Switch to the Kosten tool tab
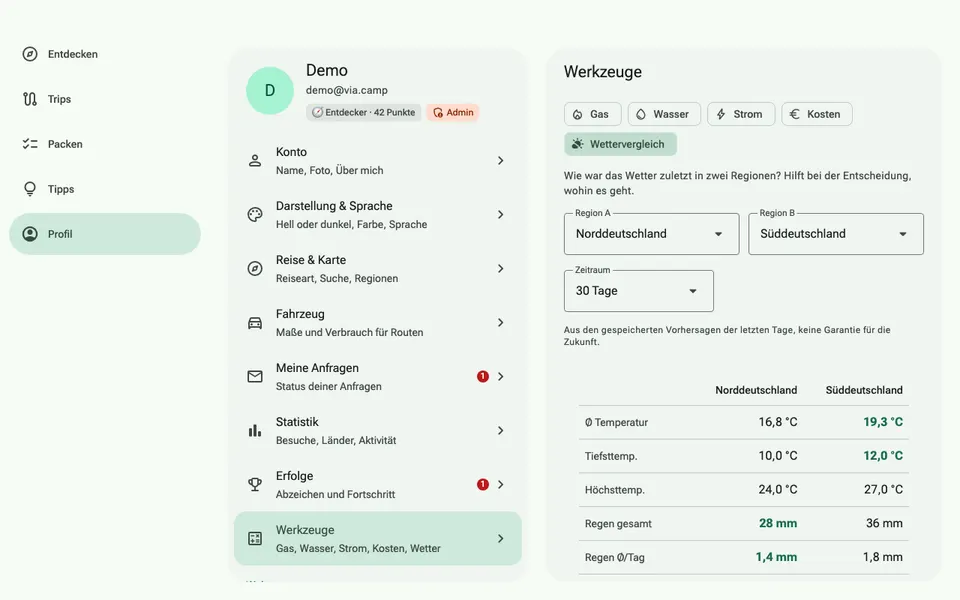 coord(817,114)
